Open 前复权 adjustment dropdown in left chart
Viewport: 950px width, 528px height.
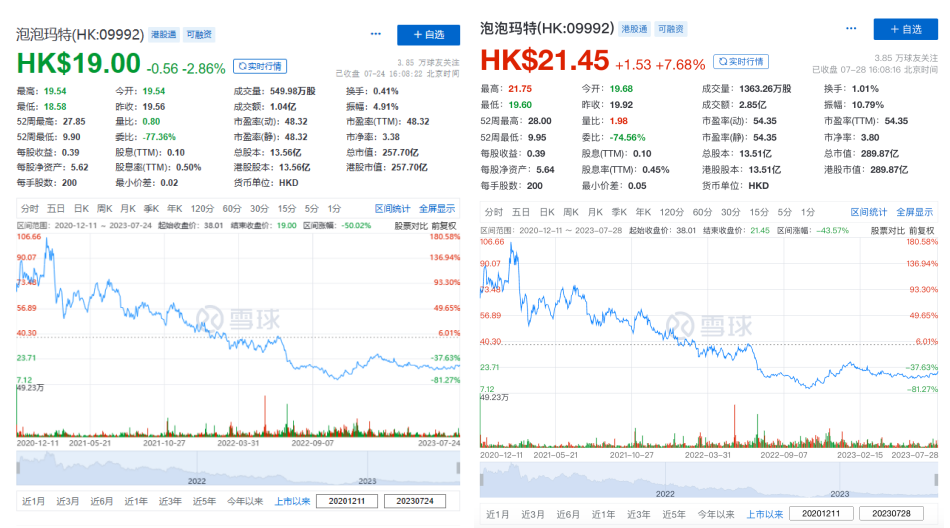pos(444,227)
